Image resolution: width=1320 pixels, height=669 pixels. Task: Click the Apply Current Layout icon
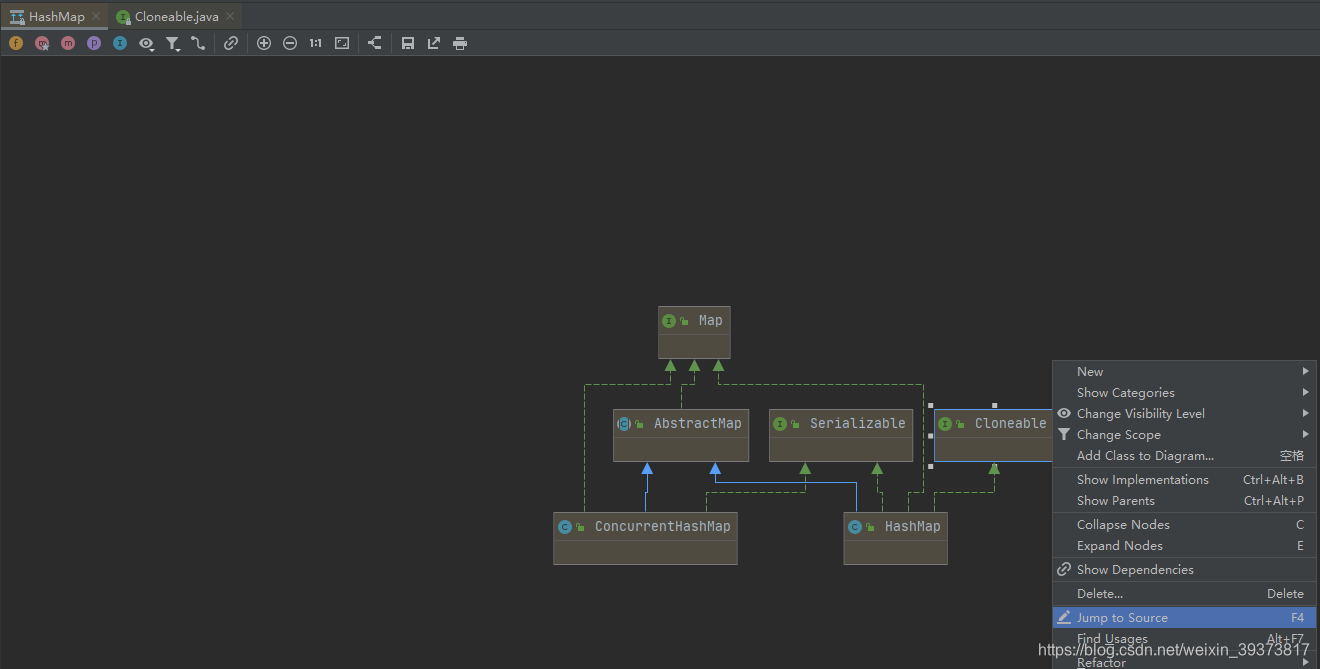point(375,43)
